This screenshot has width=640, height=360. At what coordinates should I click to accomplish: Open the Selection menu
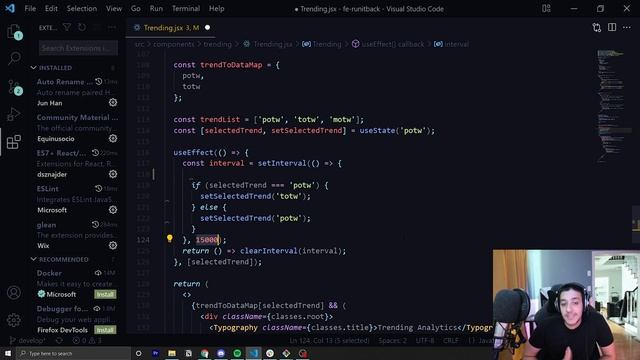coord(82,9)
